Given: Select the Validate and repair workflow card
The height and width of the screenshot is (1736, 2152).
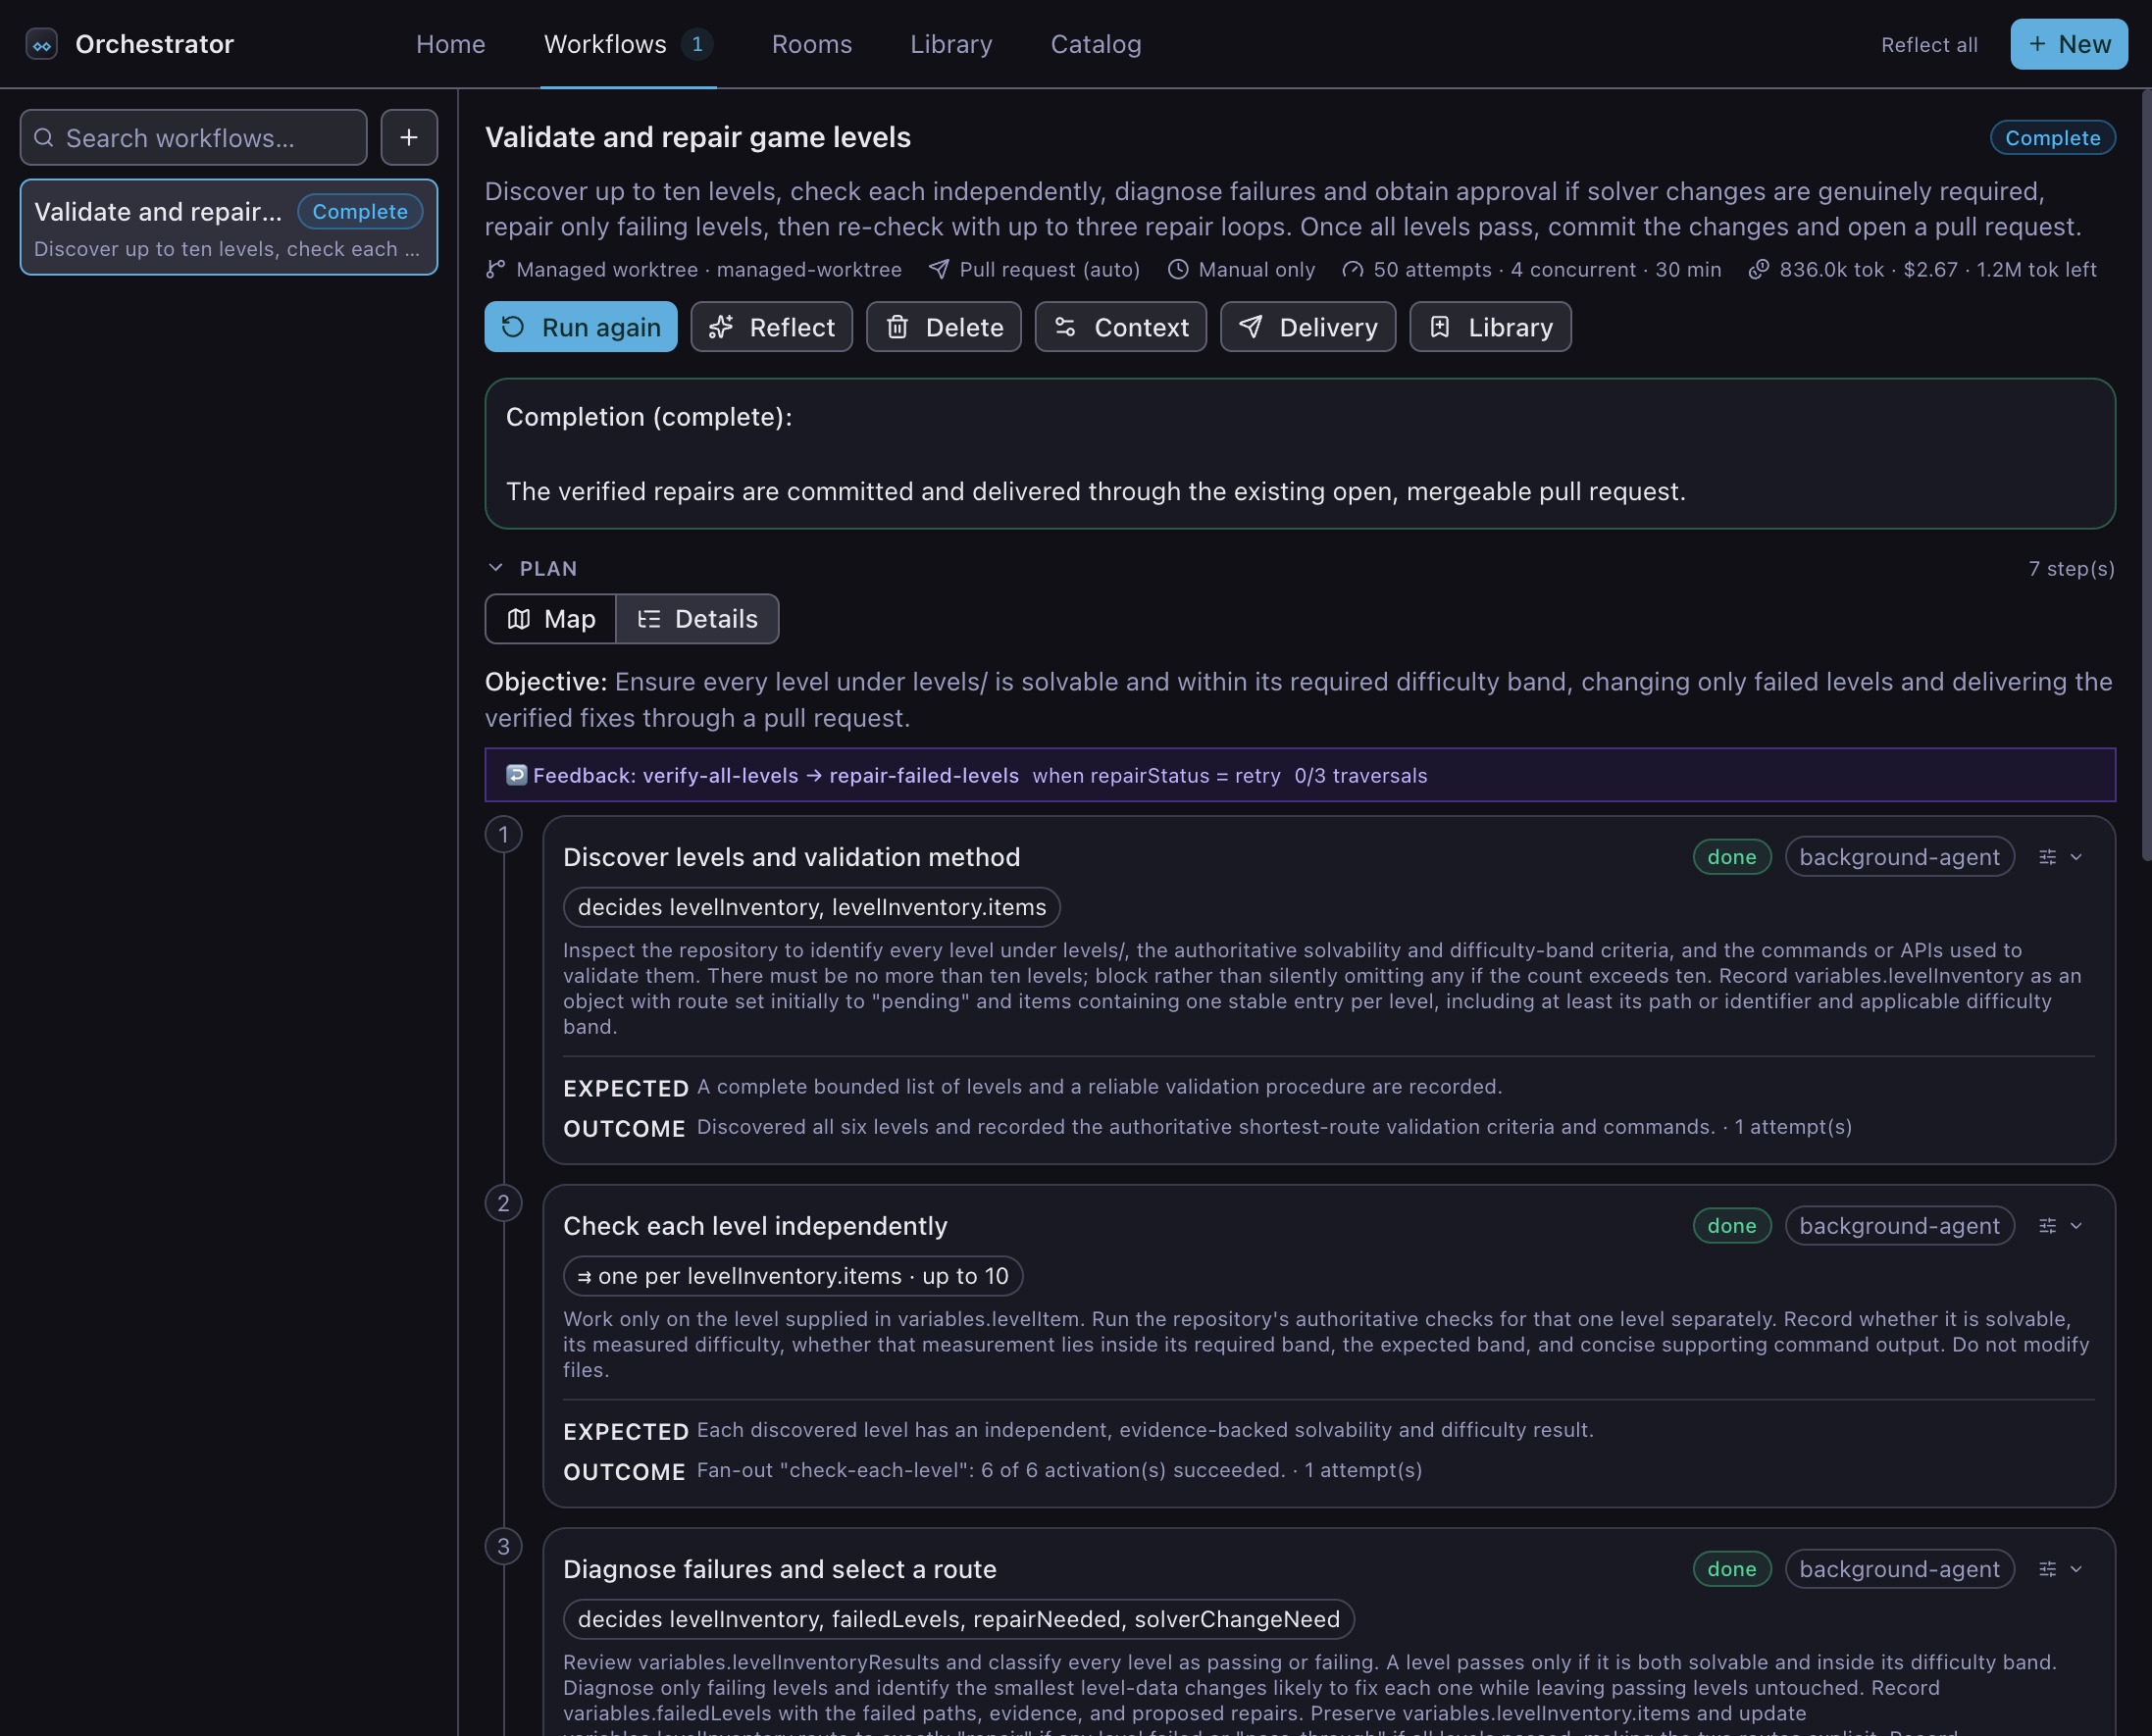Looking at the screenshot, I should 229,227.
